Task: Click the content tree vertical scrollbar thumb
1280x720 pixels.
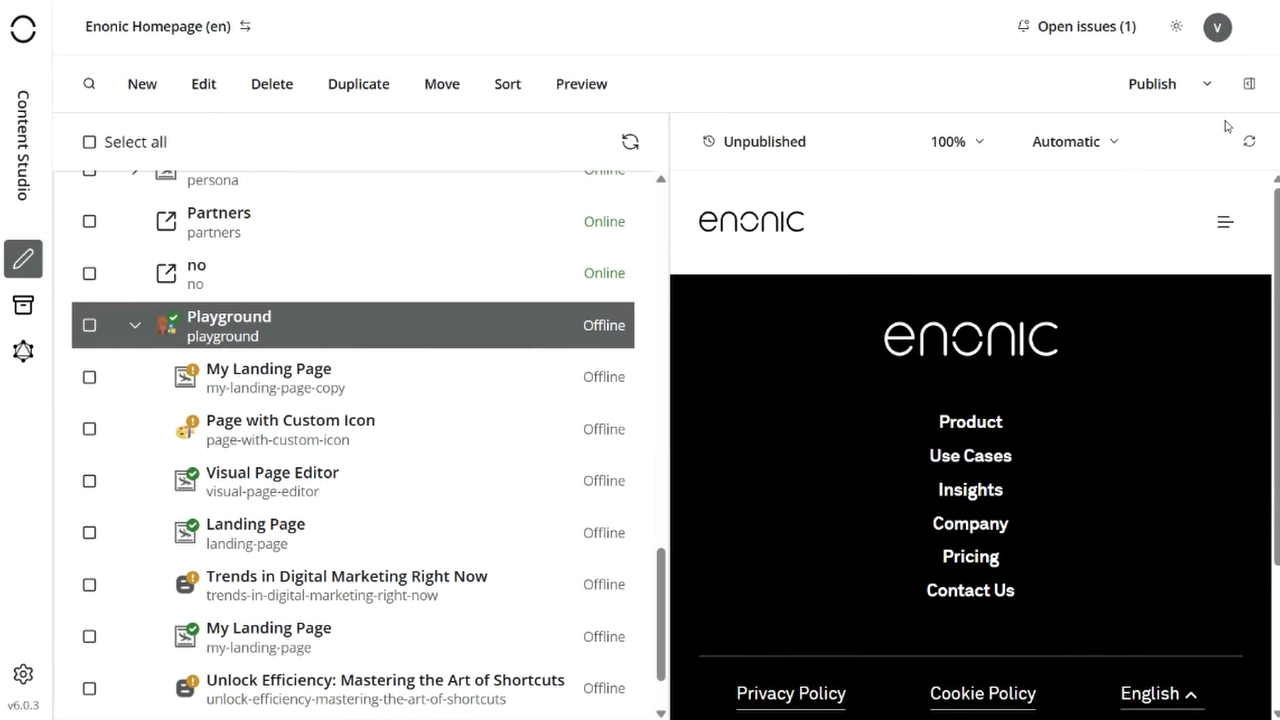Action: pyautogui.click(x=660, y=614)
